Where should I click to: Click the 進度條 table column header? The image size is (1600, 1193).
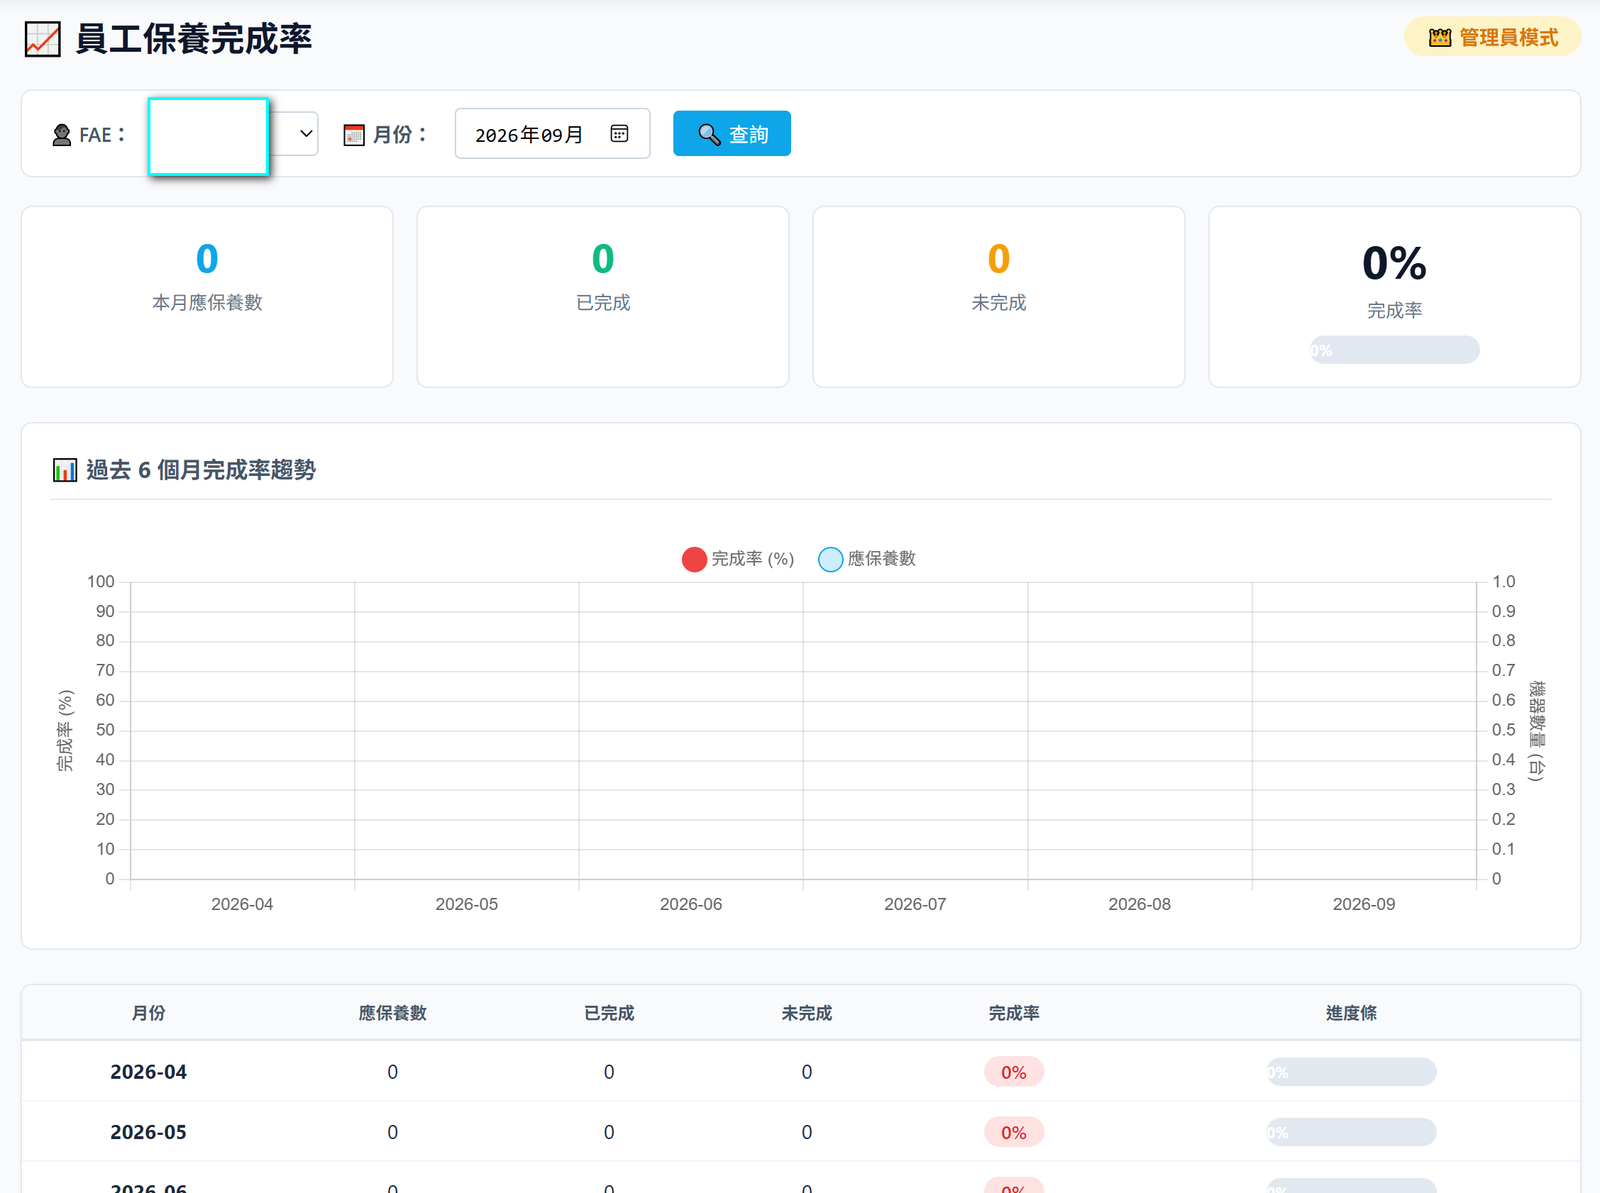coord(1351,1013)
